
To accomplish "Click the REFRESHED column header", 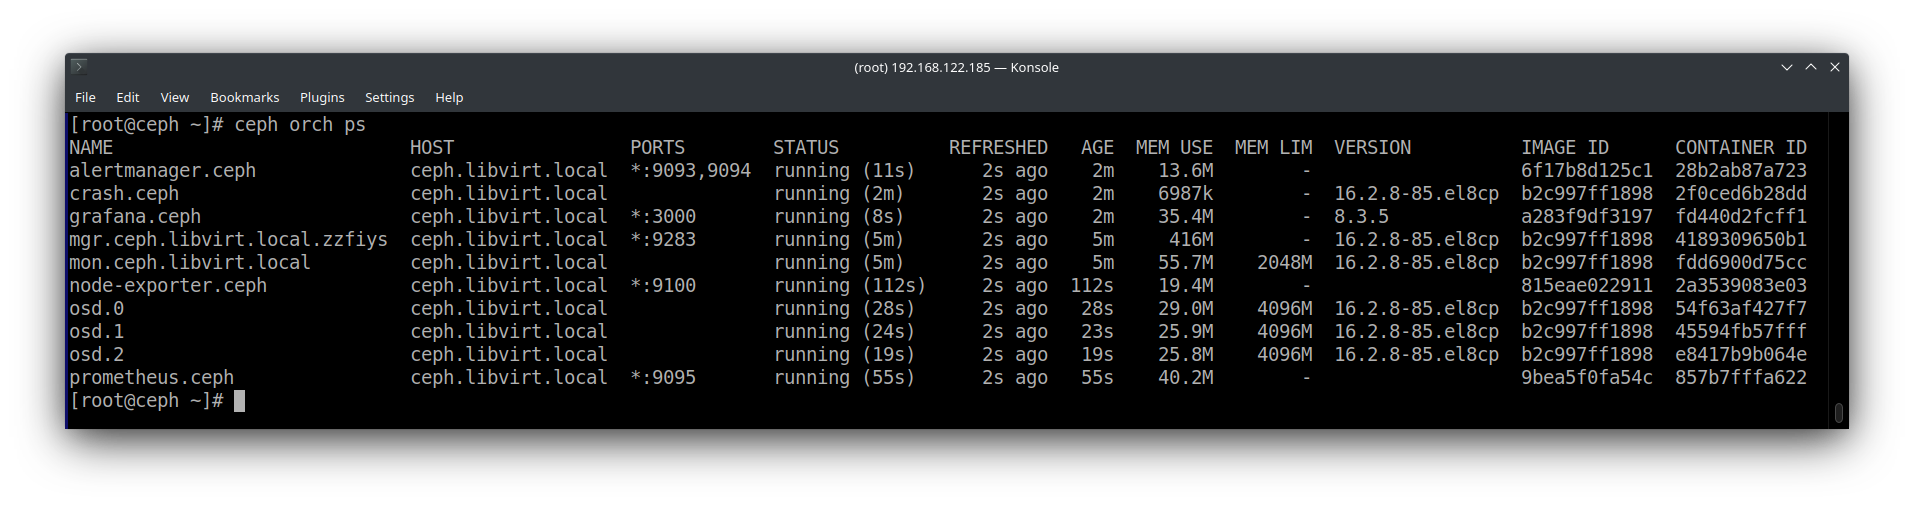I will click(x=998, y=148).
